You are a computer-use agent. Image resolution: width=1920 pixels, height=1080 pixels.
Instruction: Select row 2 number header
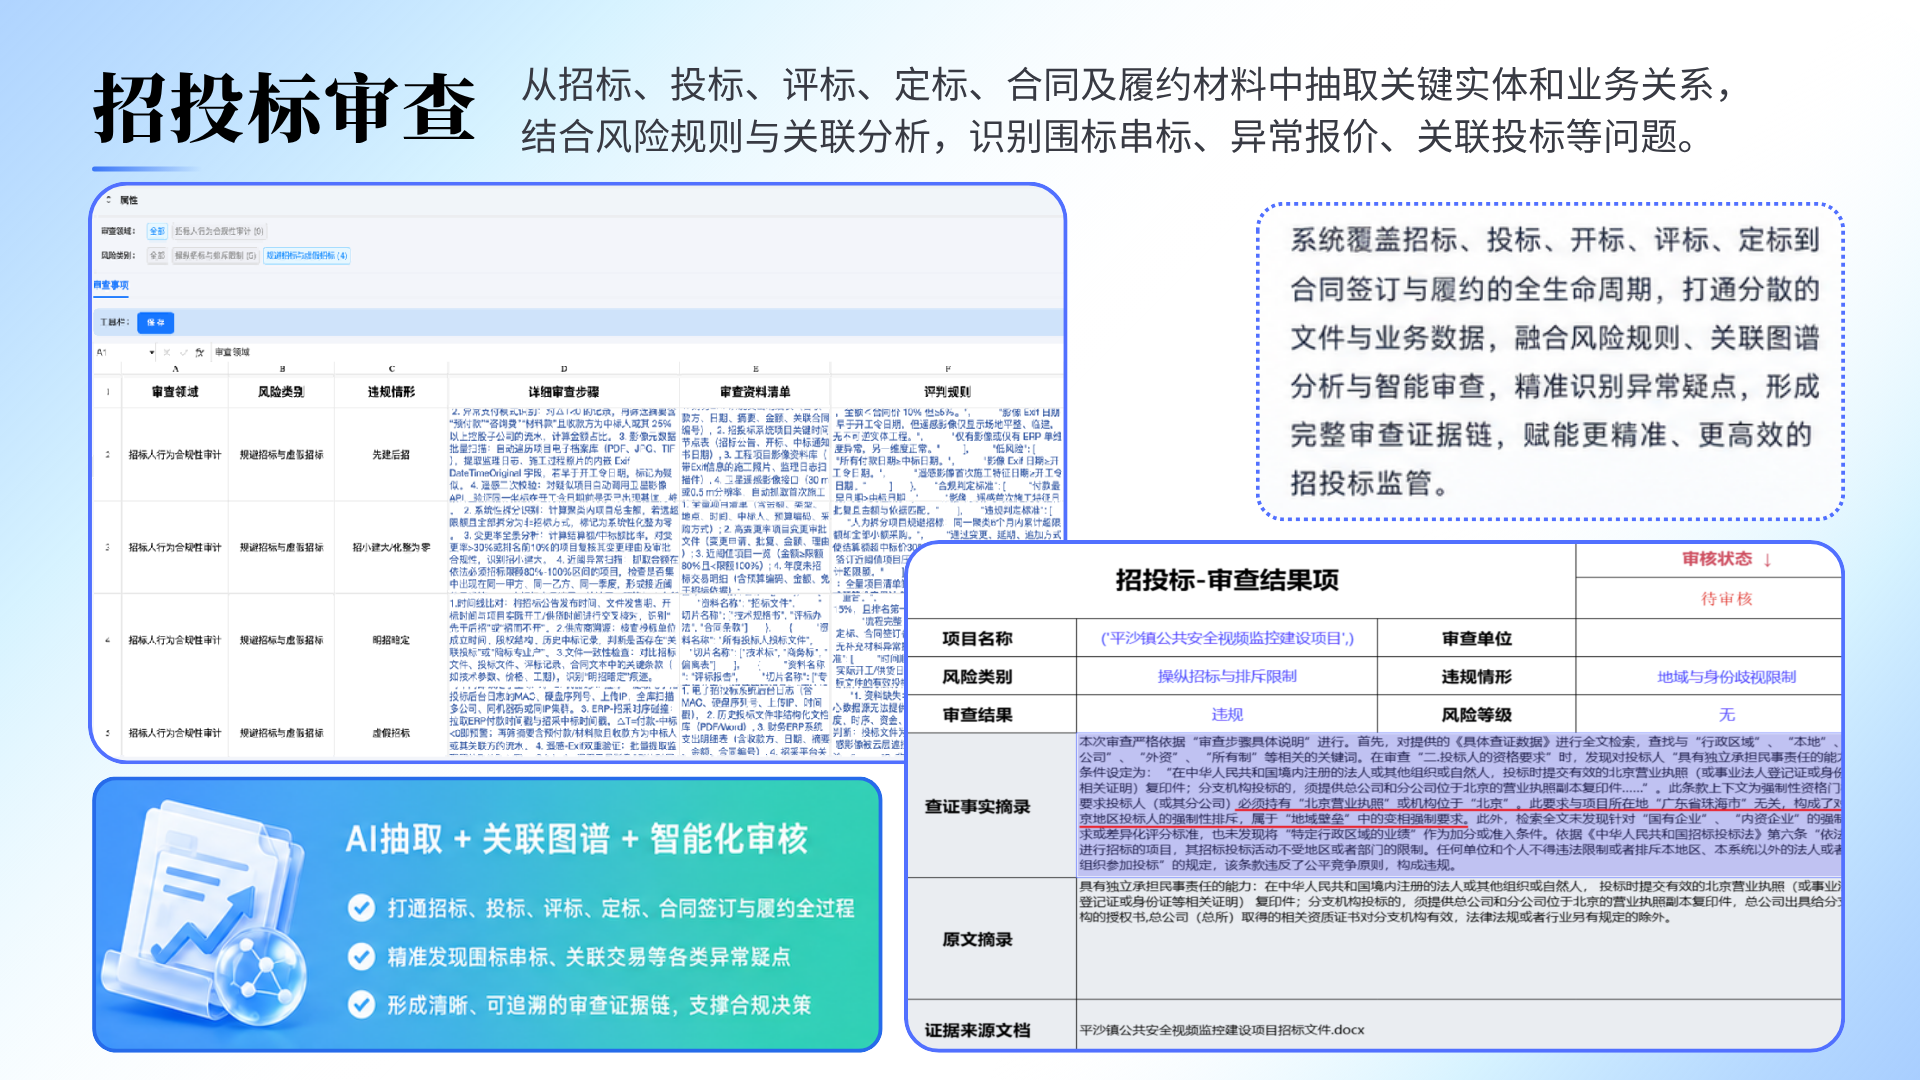(108, 455)
